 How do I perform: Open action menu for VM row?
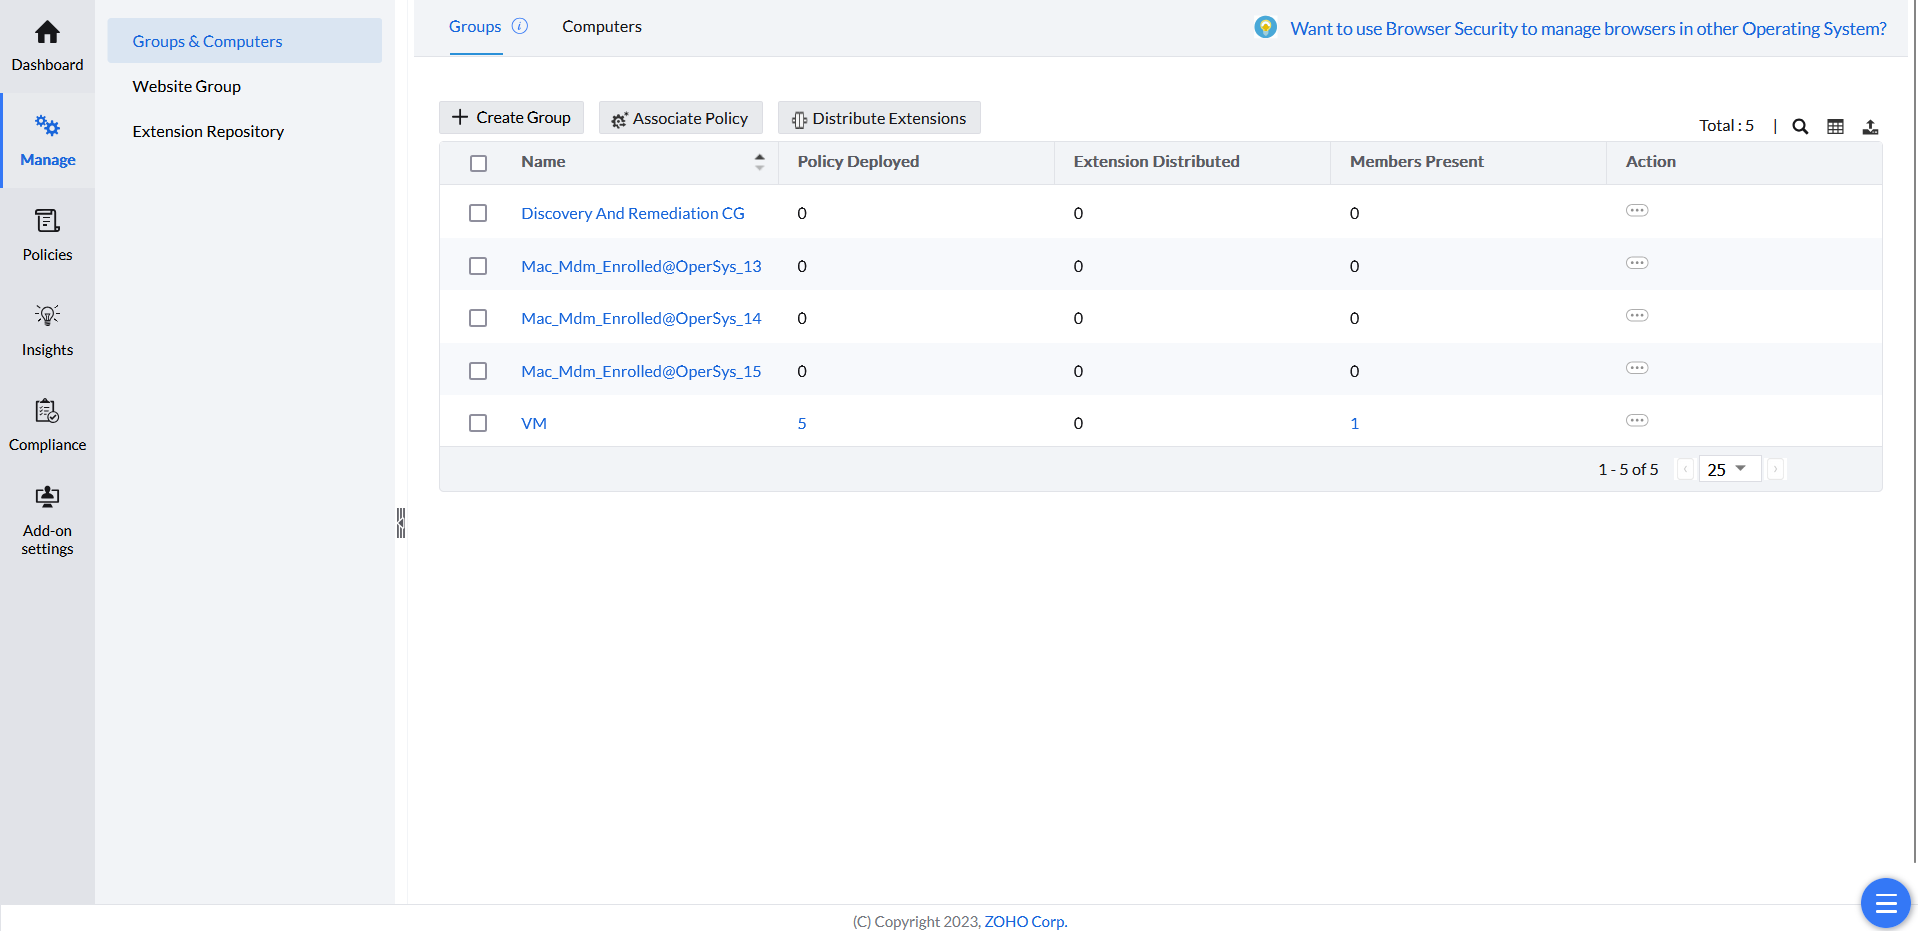click(x=1637, y=421)
